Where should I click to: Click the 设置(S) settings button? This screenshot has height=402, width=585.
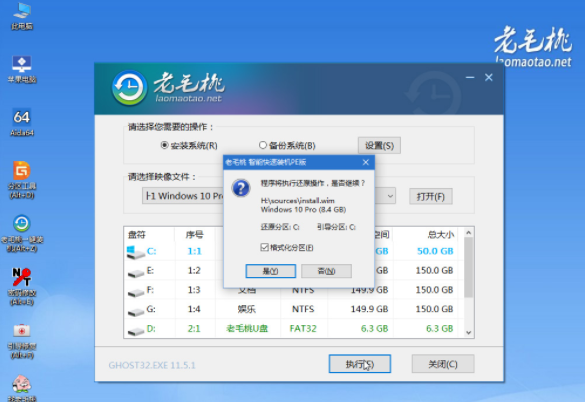[379, 145]
